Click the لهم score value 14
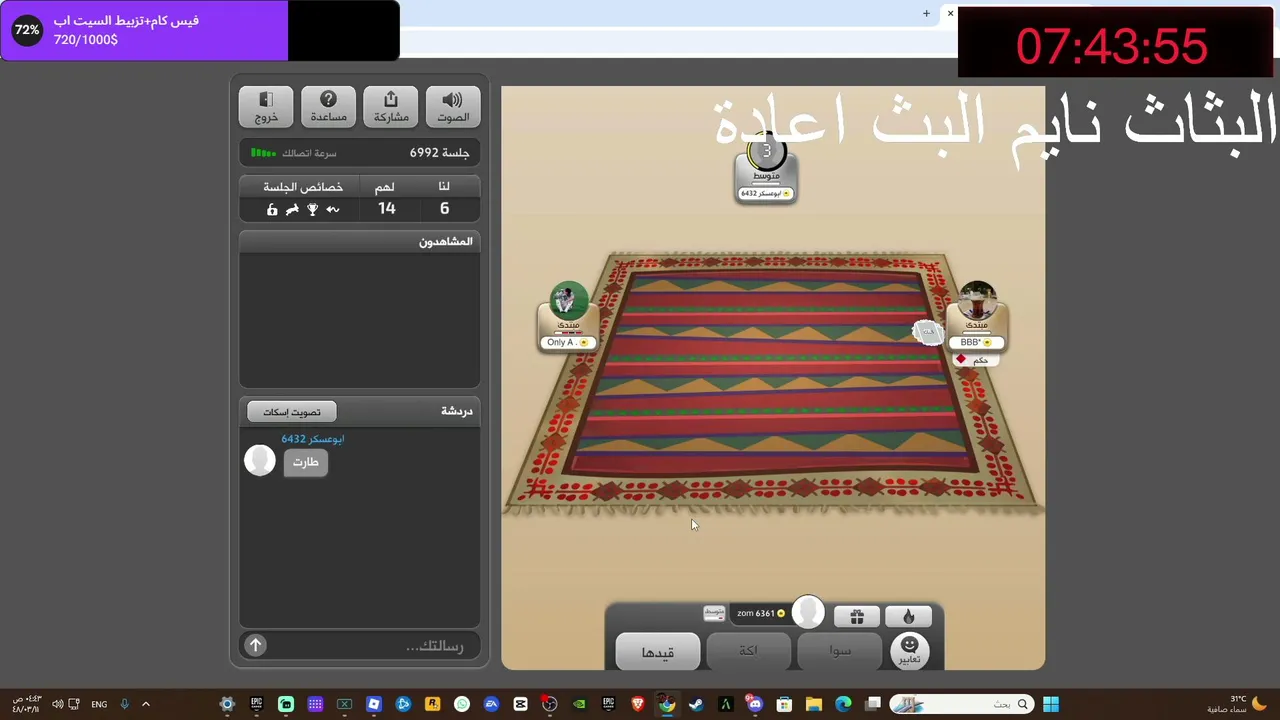 pyautogui.click(x=387, y=209)
